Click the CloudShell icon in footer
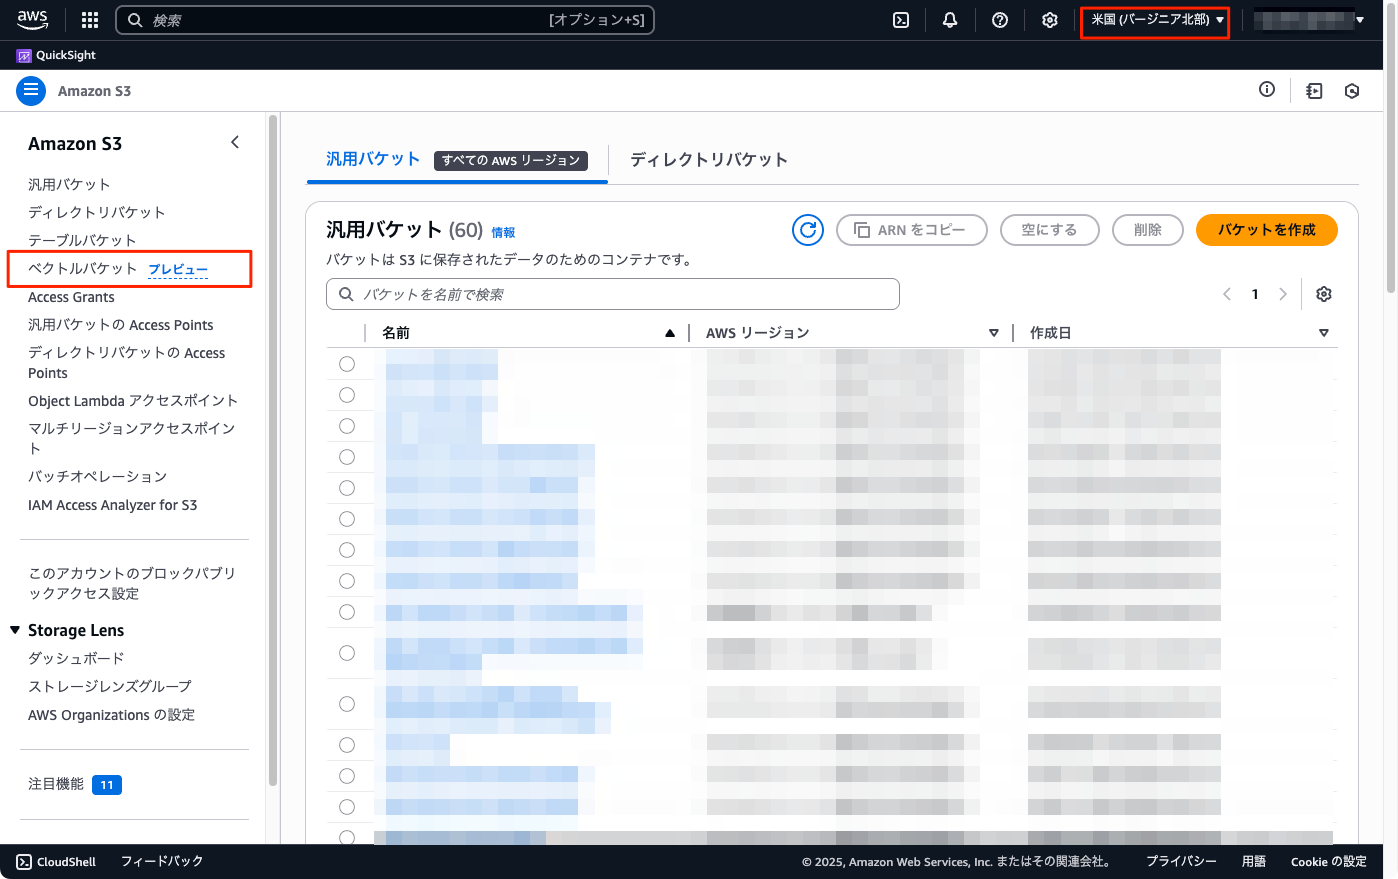 (24, 862)
